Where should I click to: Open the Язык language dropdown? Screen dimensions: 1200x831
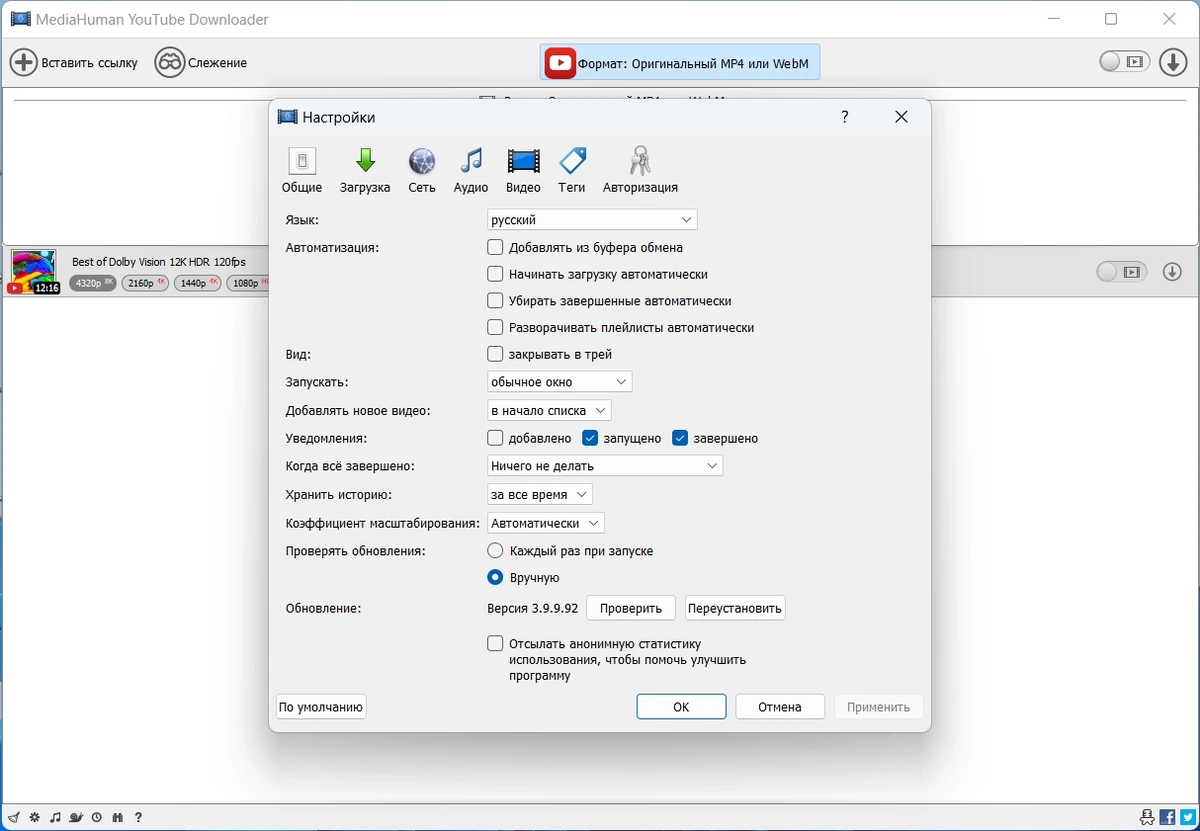pos(592,219)
